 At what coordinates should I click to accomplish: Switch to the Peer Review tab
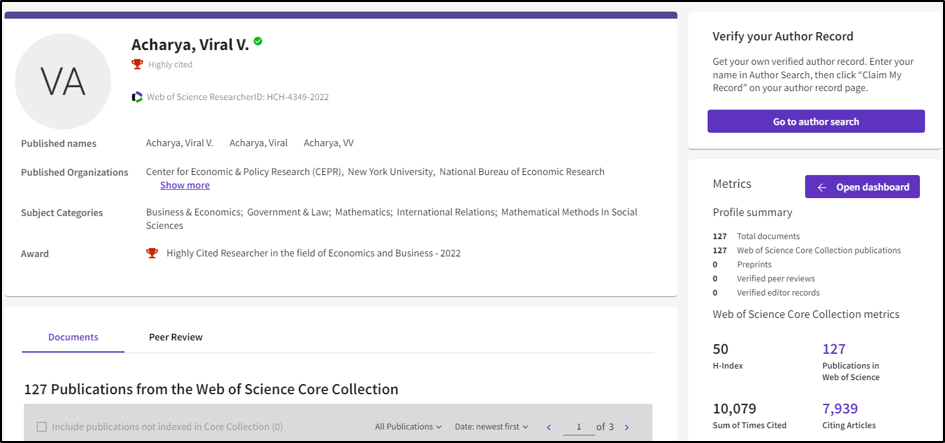(176, 337)
